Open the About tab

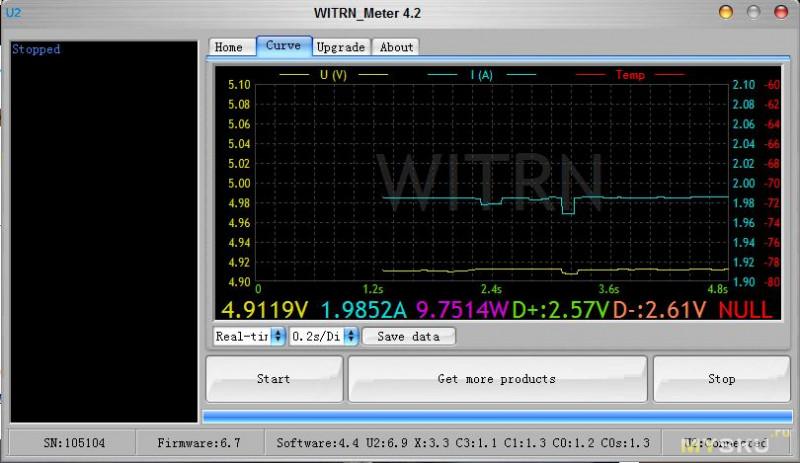coord(396,47)
